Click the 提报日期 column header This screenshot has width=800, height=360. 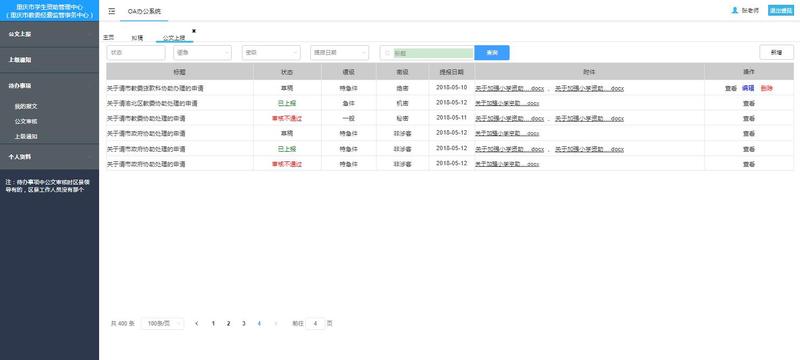(452, 72)
